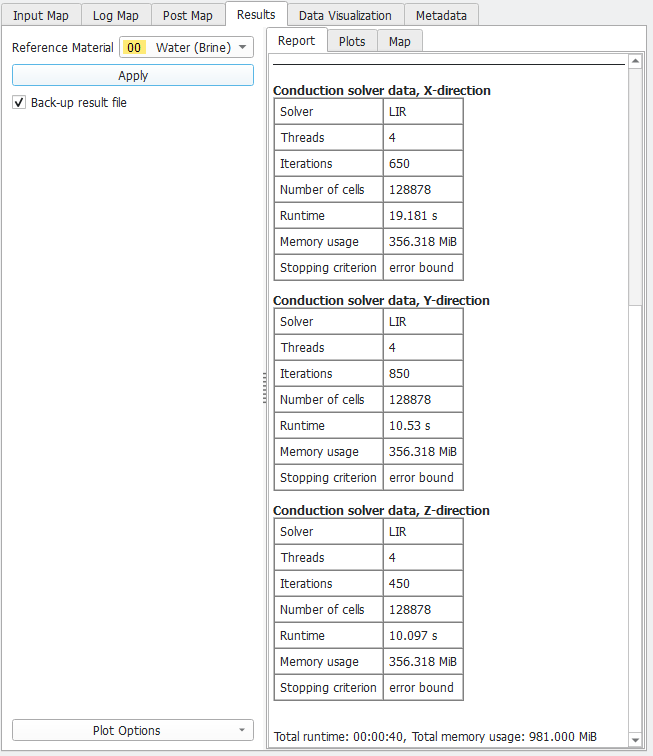Click the Total runtime summary line
This screenshot has width=653, height=756.
435,736
